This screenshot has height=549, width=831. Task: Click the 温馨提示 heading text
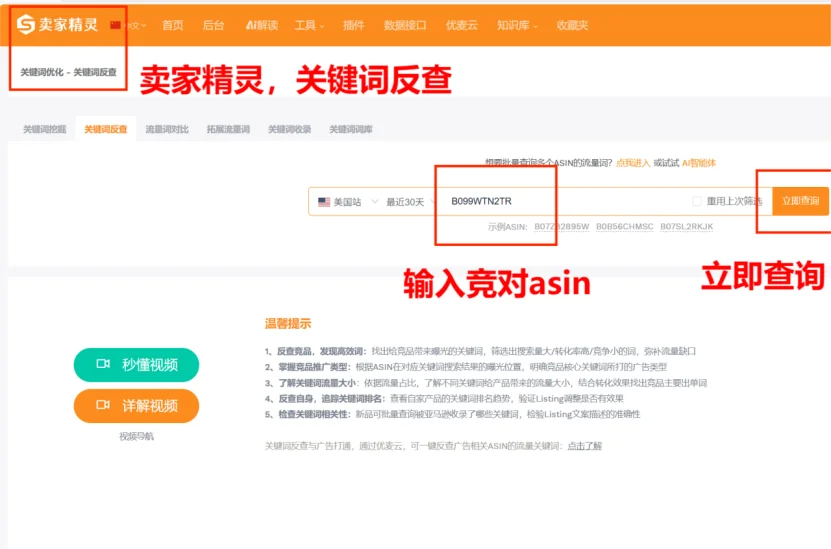(x=288, y=323)
